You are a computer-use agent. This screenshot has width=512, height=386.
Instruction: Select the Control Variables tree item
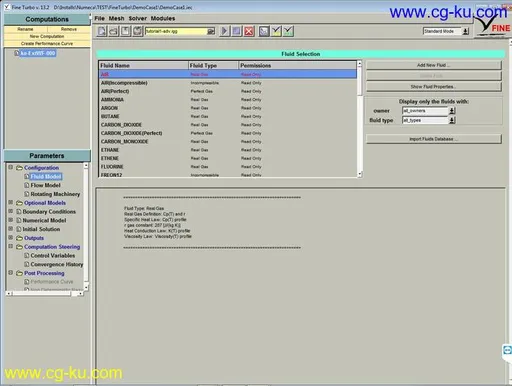[53, 255]
